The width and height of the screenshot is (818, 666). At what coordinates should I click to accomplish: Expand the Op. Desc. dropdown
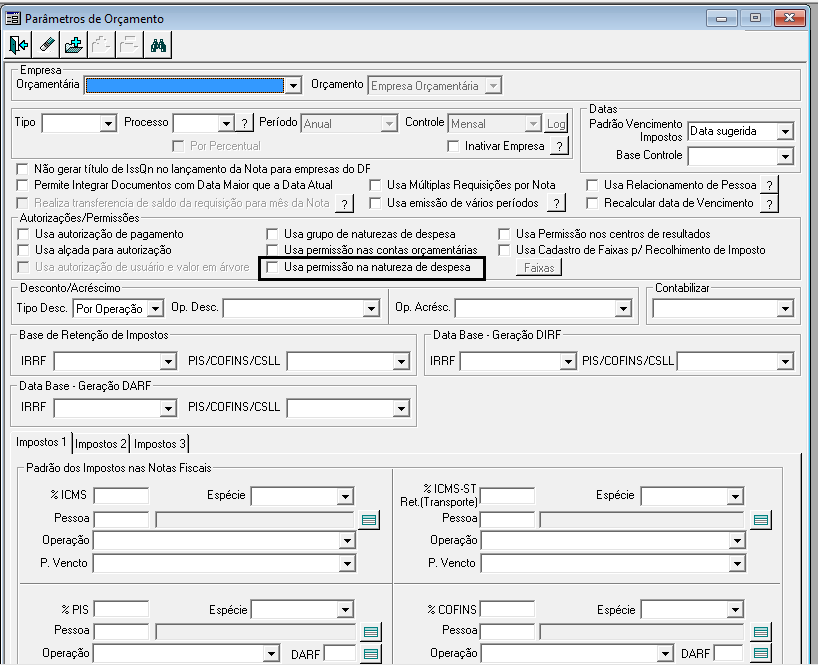coord(371,309)
